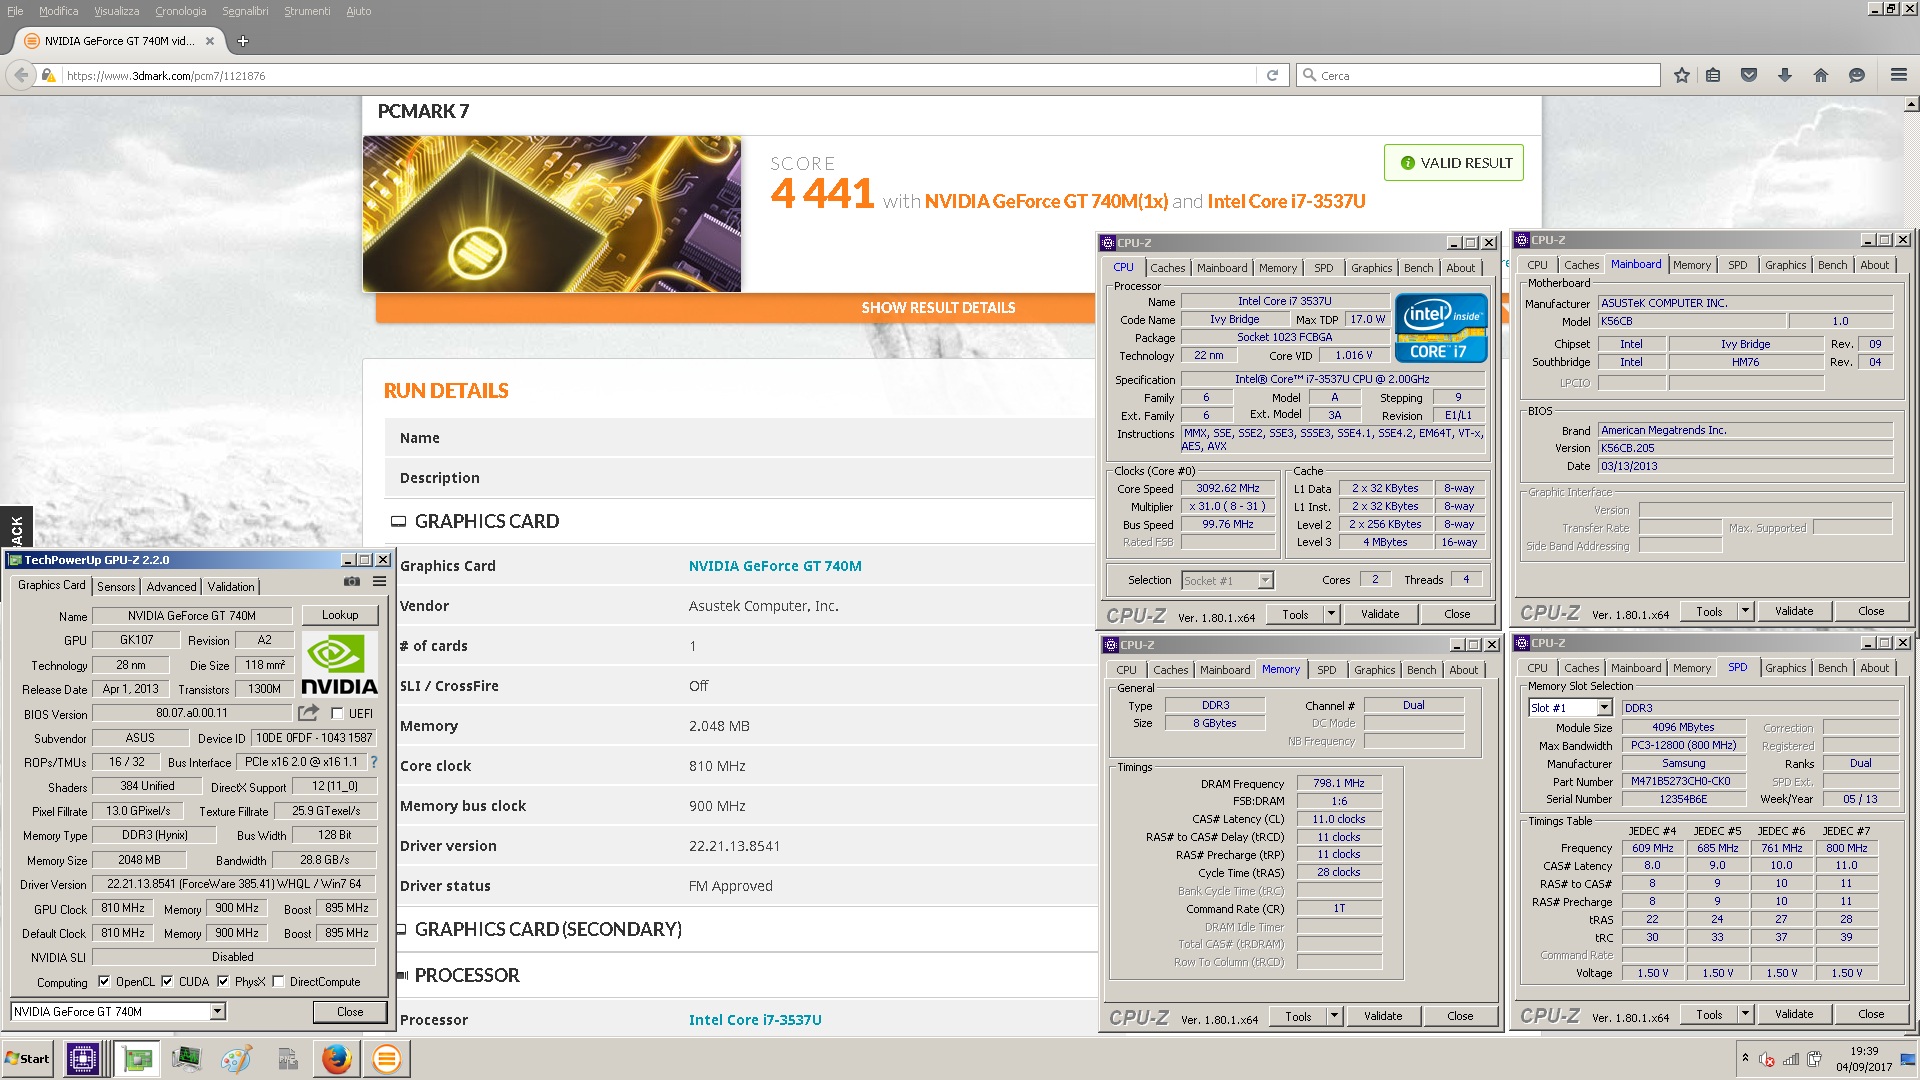Viewport: 1920px width, 1080px height.
Task: Toggle the CUDA computing checkbox
Action: coord(167,982)
